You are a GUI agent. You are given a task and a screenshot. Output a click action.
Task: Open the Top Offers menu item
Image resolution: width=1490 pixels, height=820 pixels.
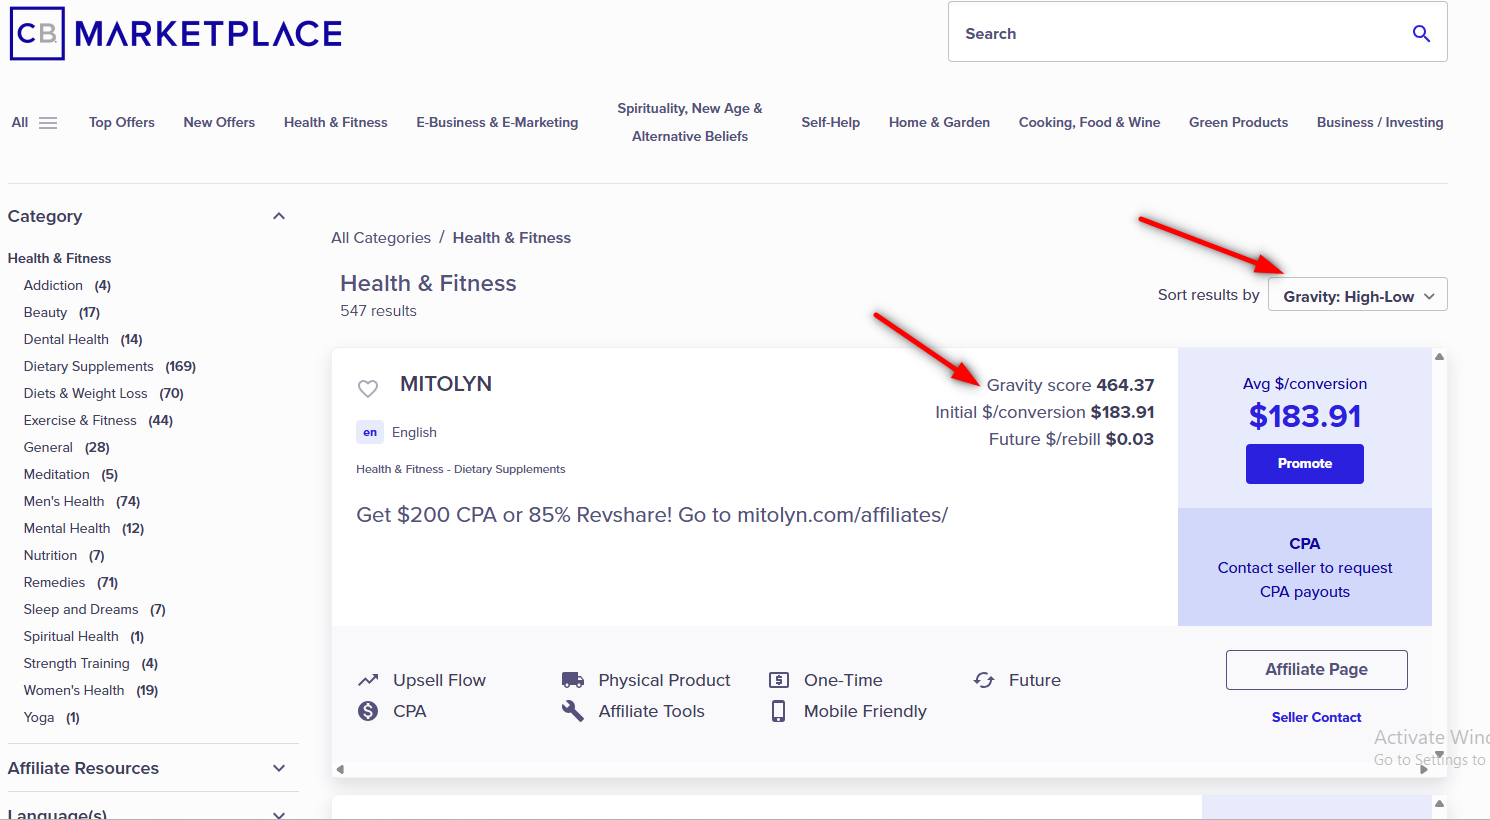(x=122, y=123)
